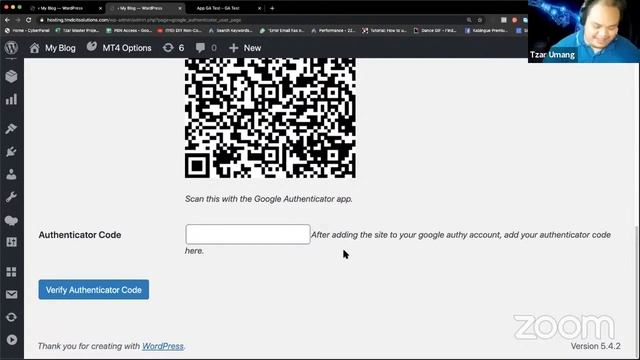
Task: Open the circular arrows sync sidebar icon
Action: pos(11,317)
